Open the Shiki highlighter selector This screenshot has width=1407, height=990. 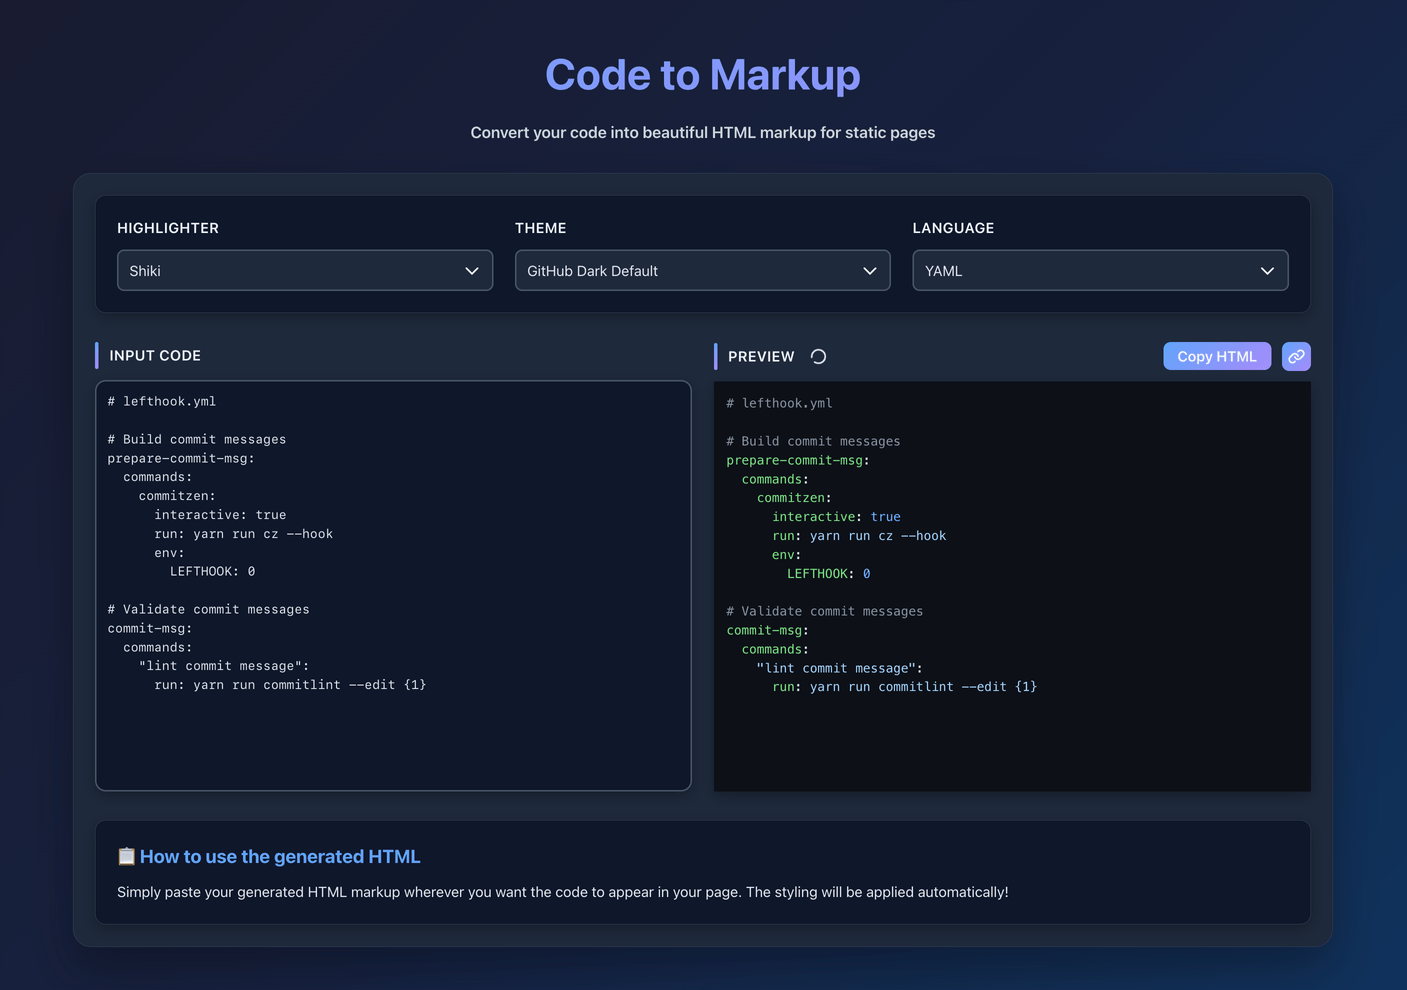pos(304,270)
